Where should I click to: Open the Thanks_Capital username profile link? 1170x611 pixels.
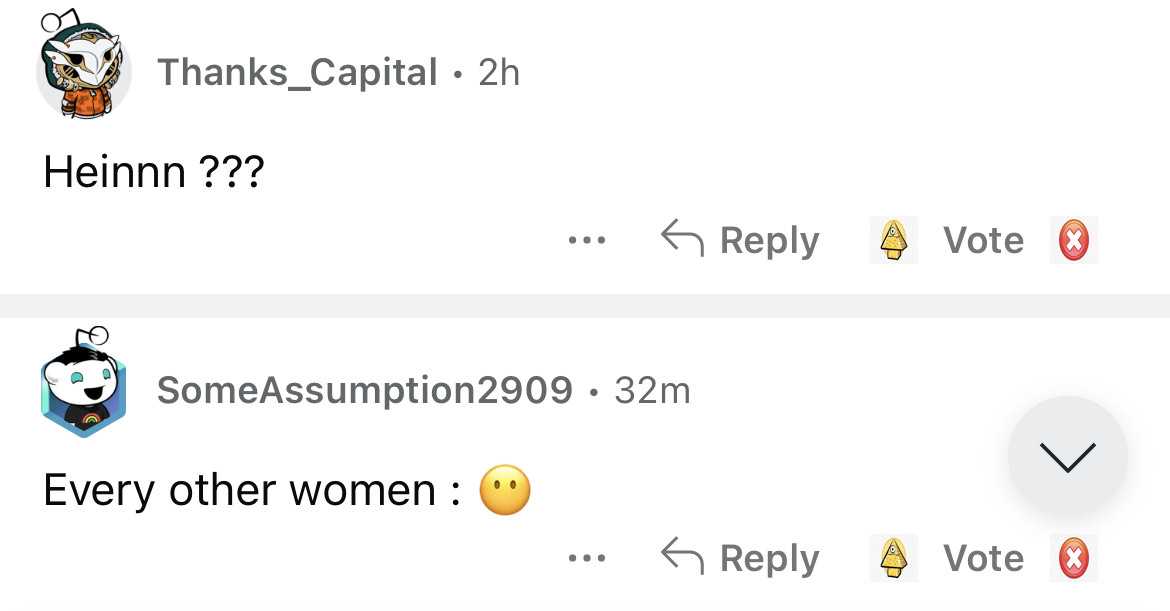(x=297, y=72)
